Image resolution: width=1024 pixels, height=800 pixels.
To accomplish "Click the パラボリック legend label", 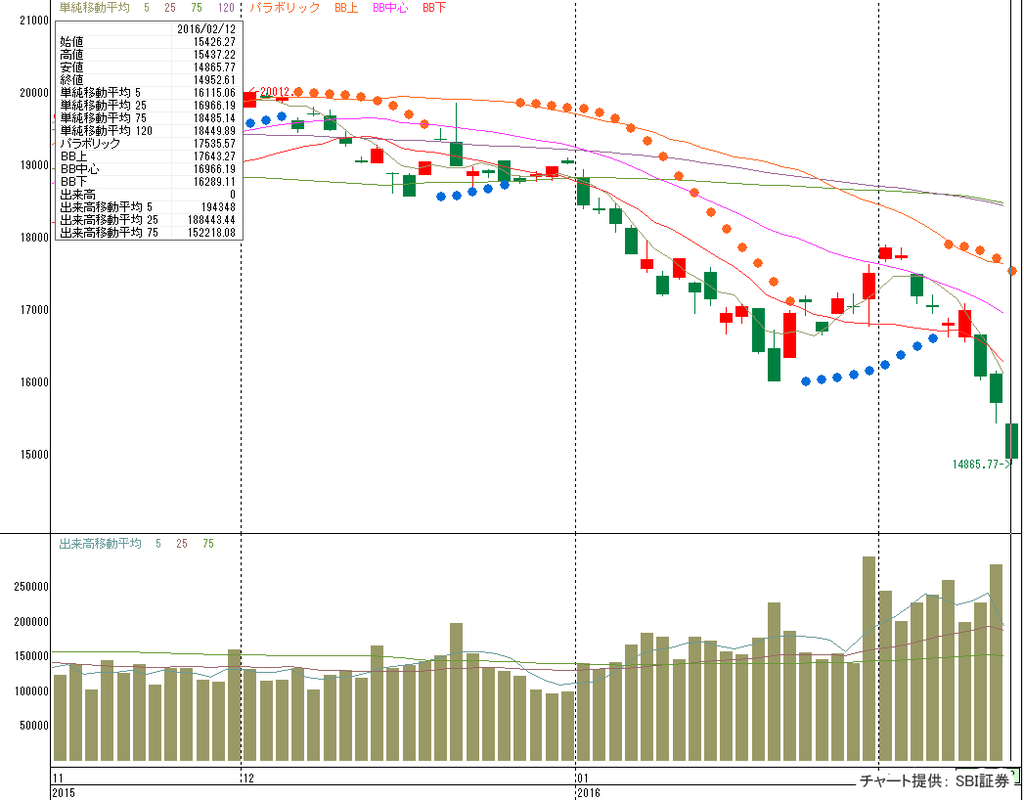I will [x=284, y=8].
